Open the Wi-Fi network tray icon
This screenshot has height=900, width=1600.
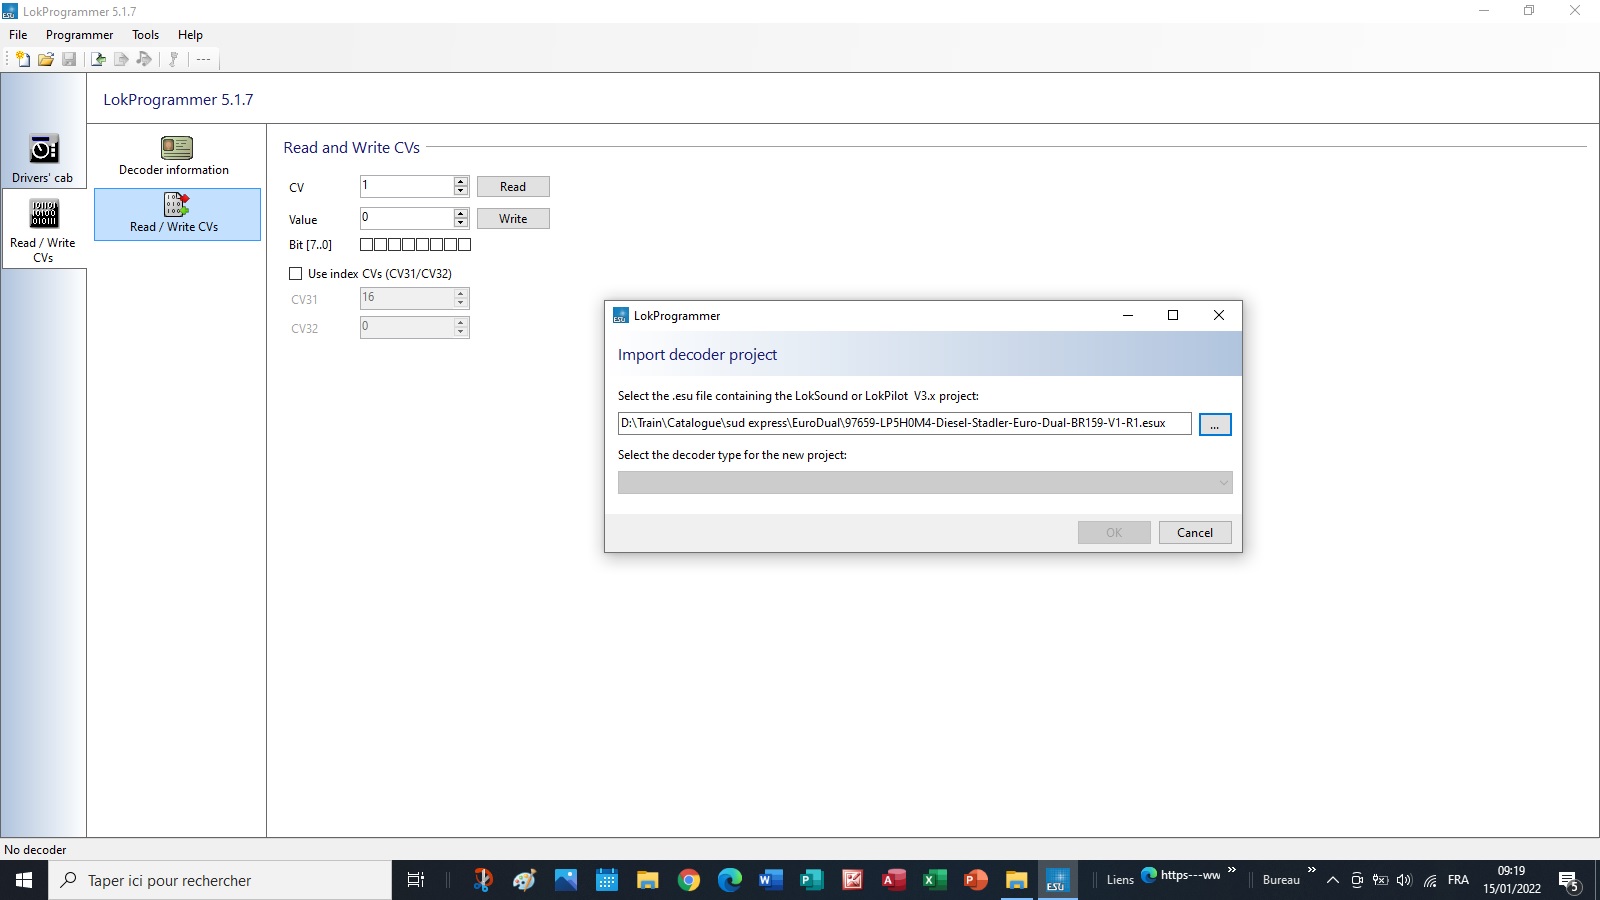(1431, 880)
